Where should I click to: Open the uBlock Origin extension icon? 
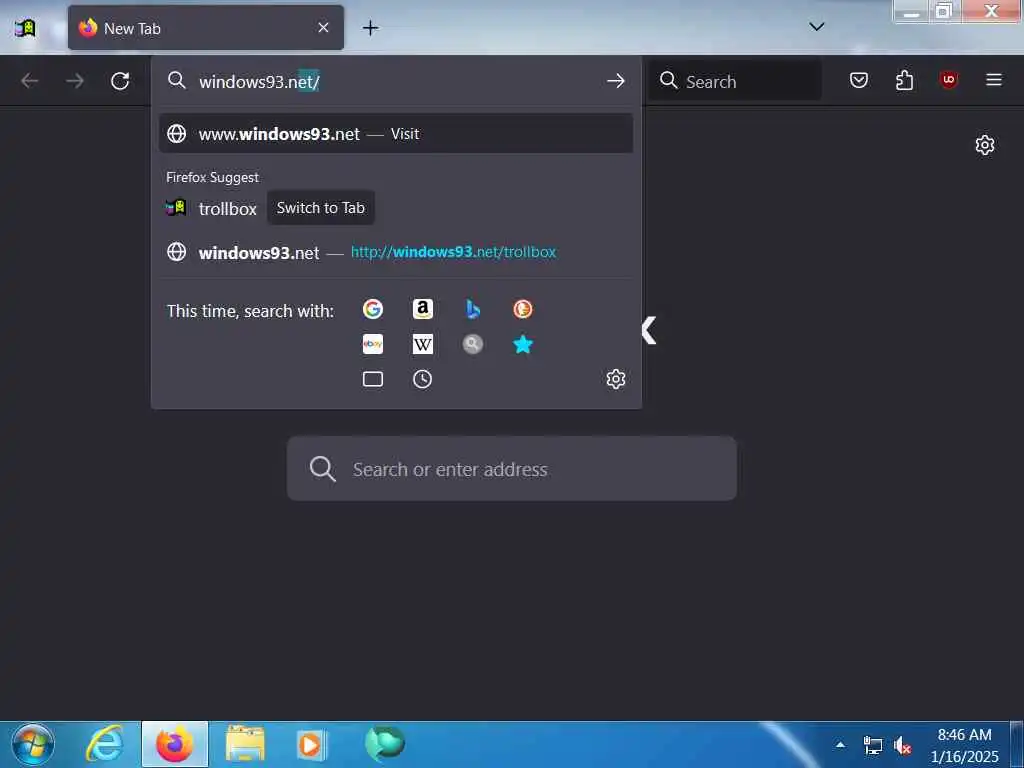click(949, 80)
